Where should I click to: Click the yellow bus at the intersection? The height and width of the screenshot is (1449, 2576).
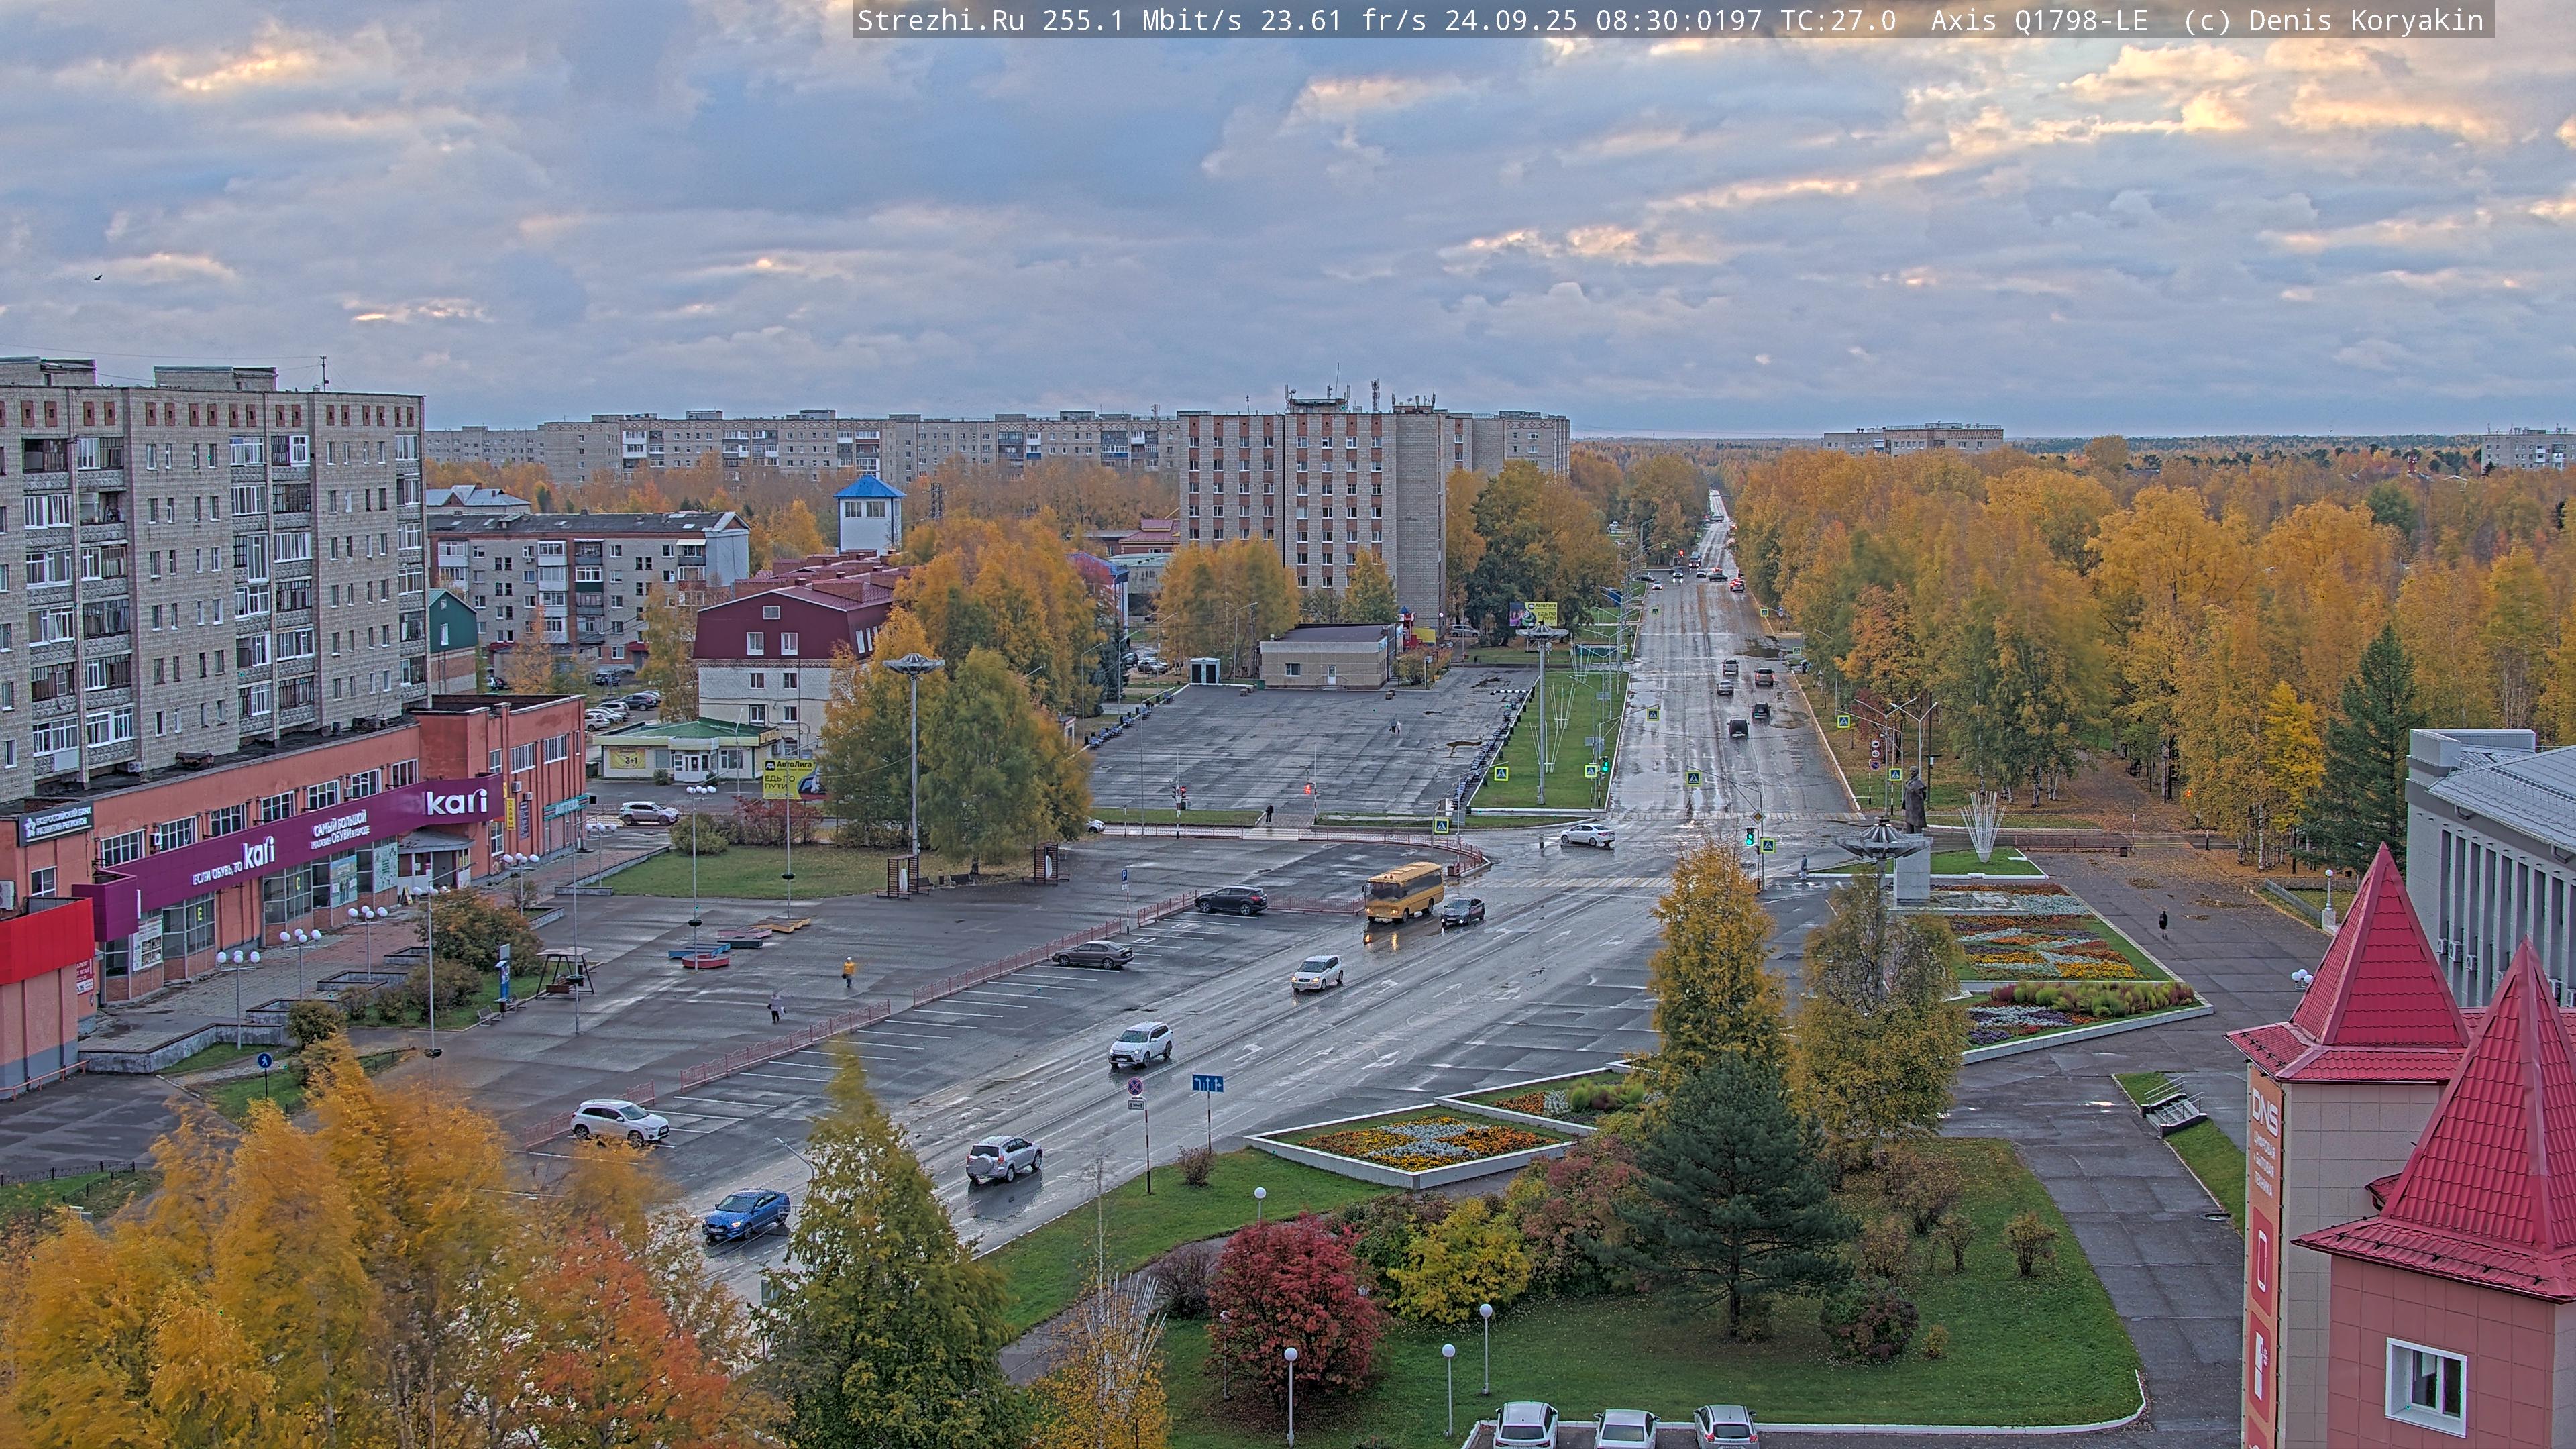pos(1403,890)
